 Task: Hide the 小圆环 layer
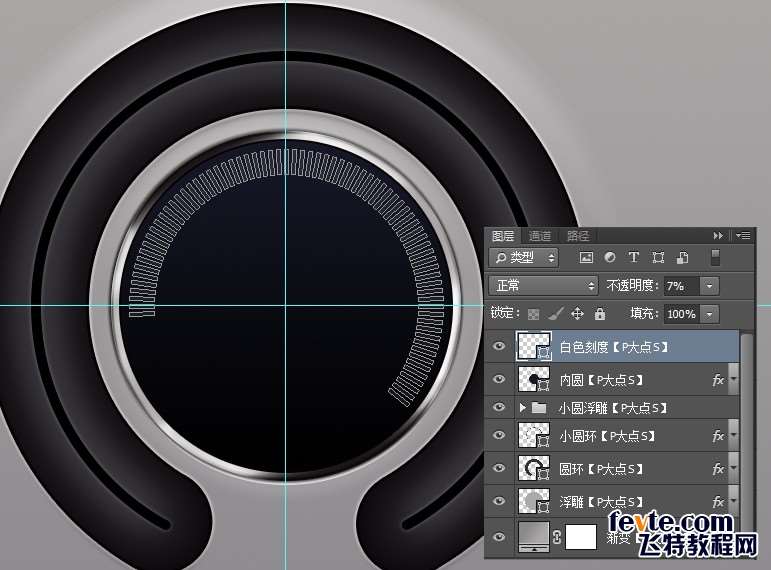tap(499, 435)
